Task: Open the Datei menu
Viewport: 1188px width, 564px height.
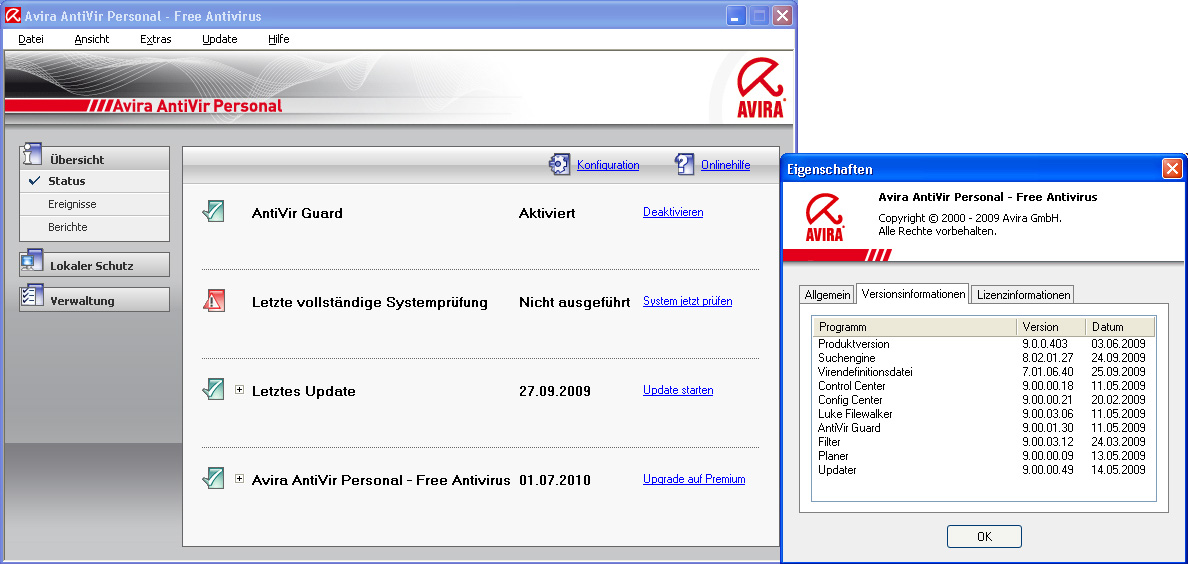Action: pyautogui.click(x=31, y=39)
